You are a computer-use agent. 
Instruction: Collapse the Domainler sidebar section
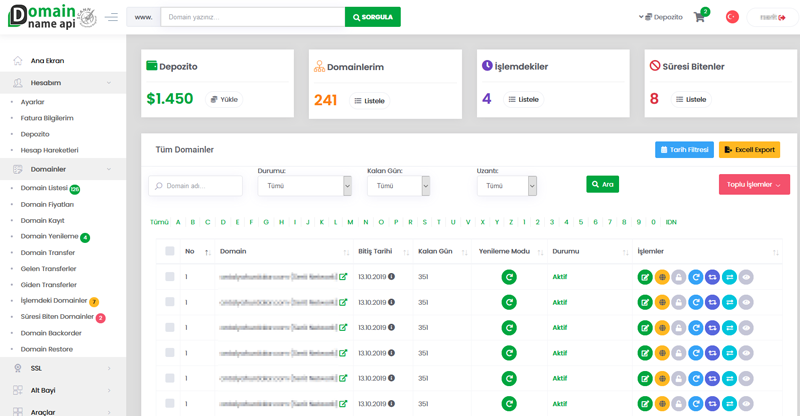(x=63, y=169)
